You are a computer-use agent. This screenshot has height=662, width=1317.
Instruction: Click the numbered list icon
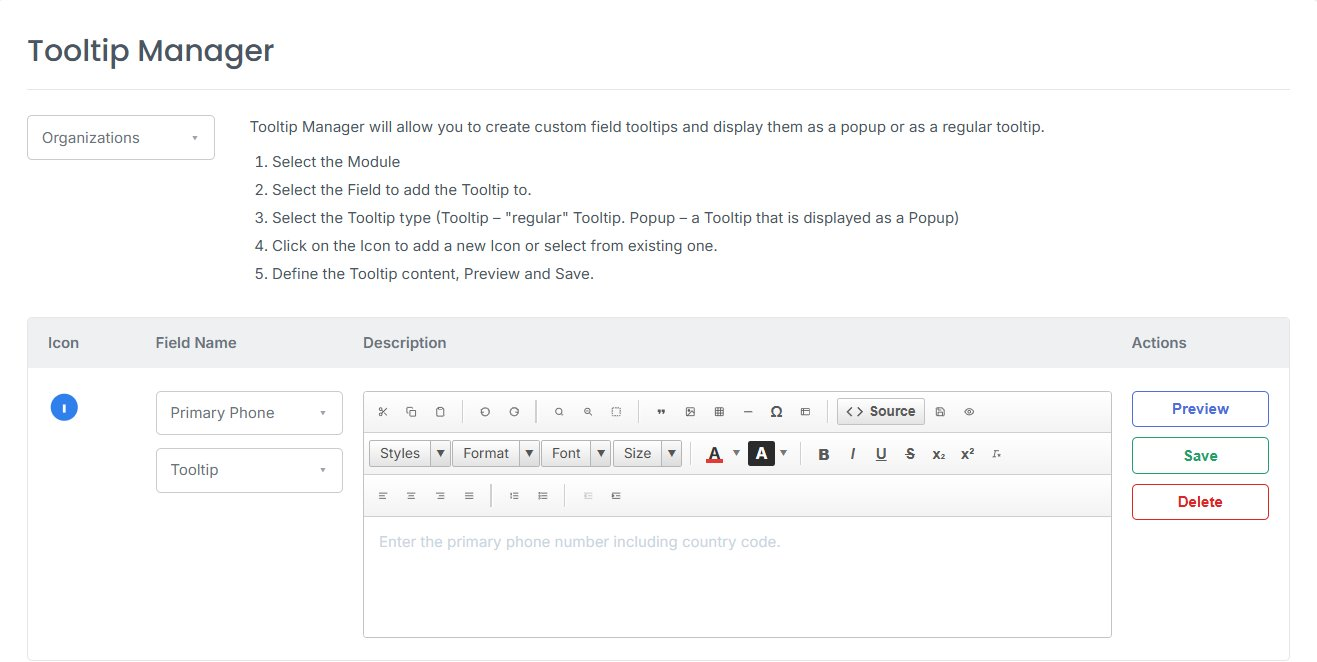coord(514,496)
